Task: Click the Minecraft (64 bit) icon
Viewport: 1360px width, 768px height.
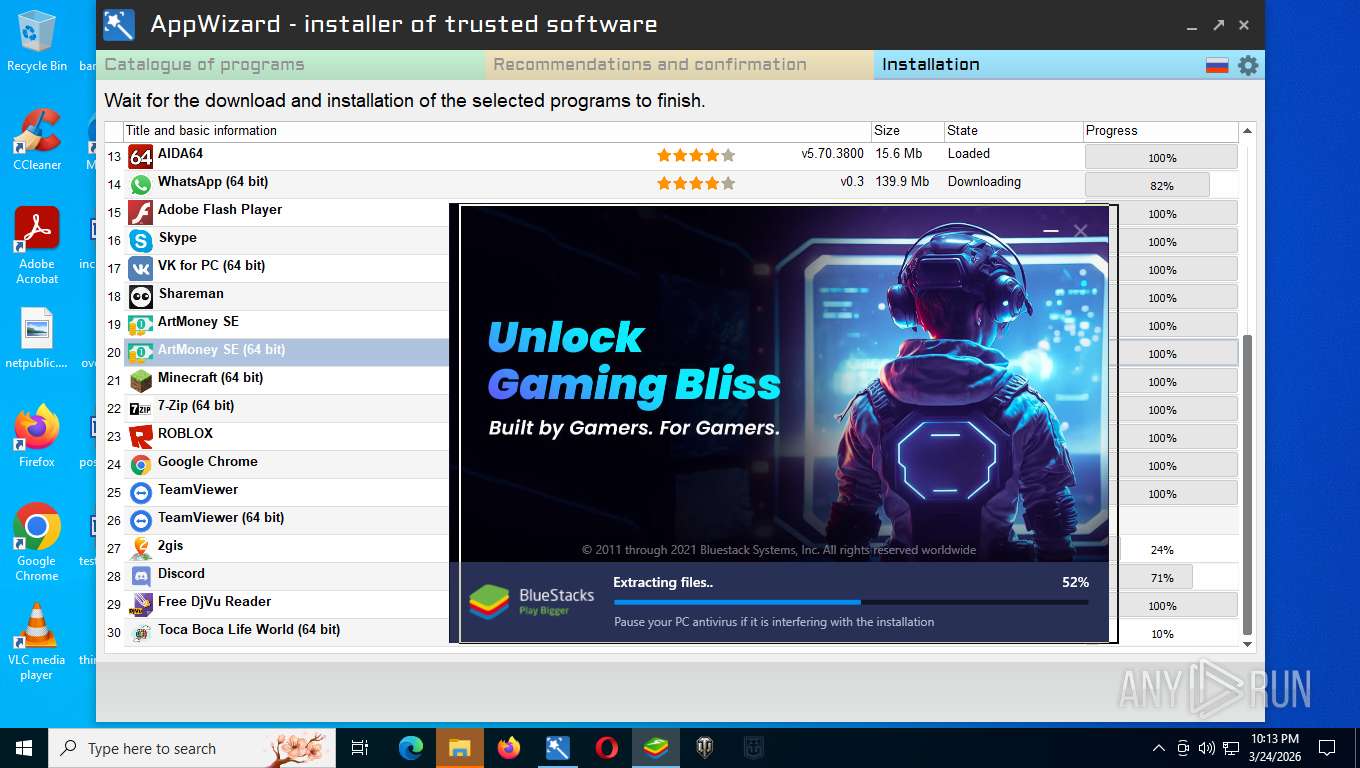Action: tap(141, 380)
